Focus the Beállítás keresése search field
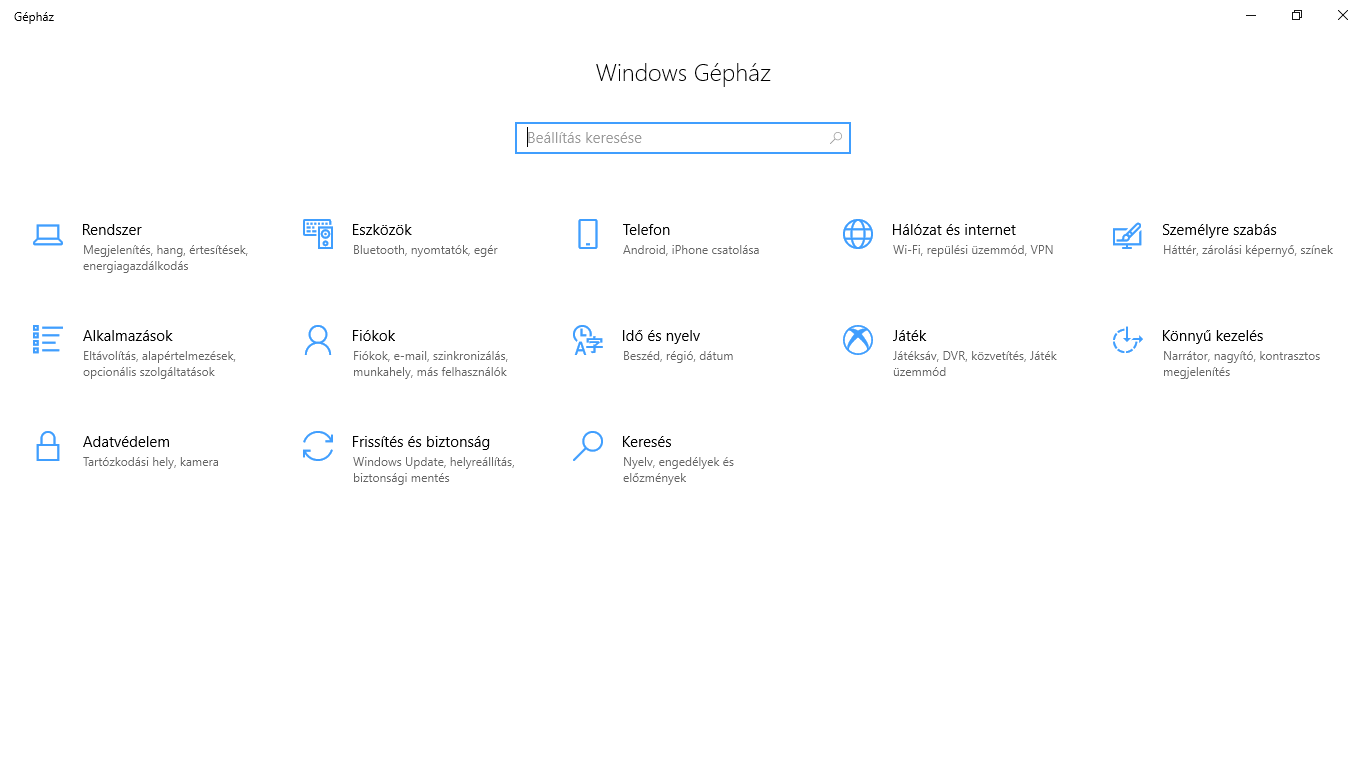 tap(683, 138)
